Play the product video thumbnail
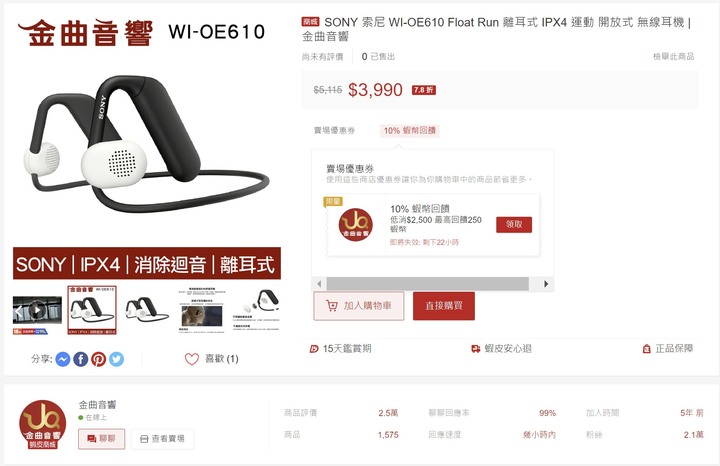Image resolution: width=720 pixels, height=466 pixels. tap(37, 311)
